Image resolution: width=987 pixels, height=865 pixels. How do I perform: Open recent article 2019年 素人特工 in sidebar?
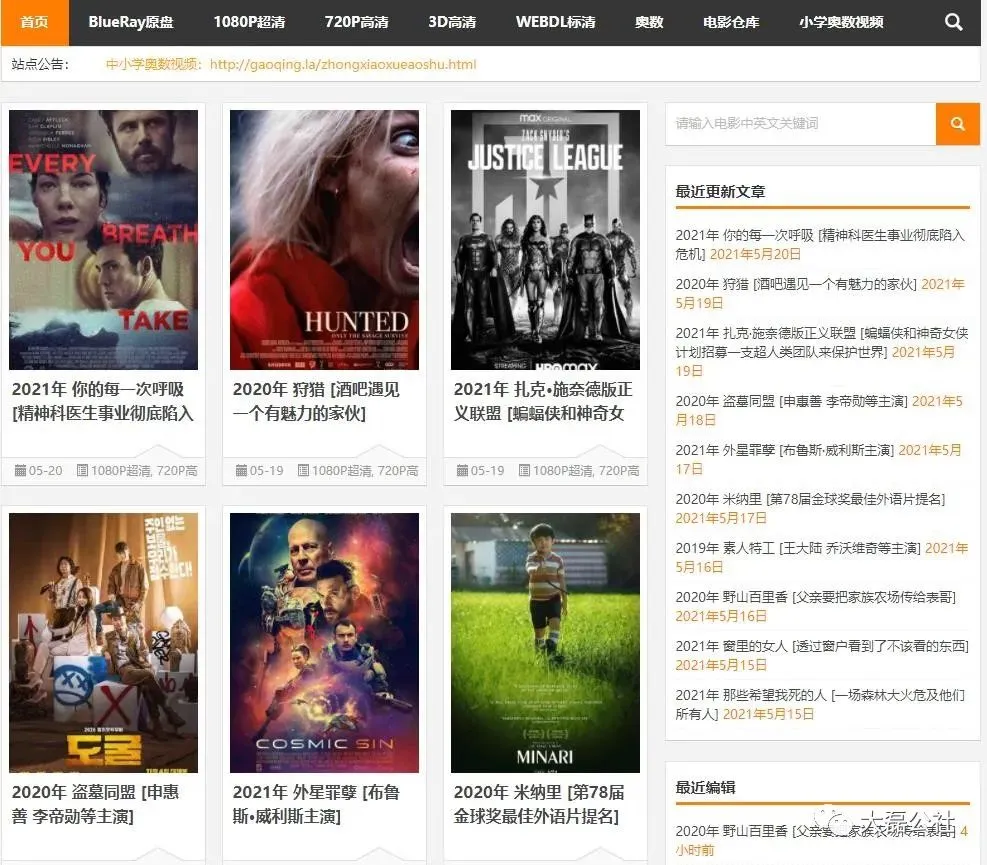(x=798, y=548)
